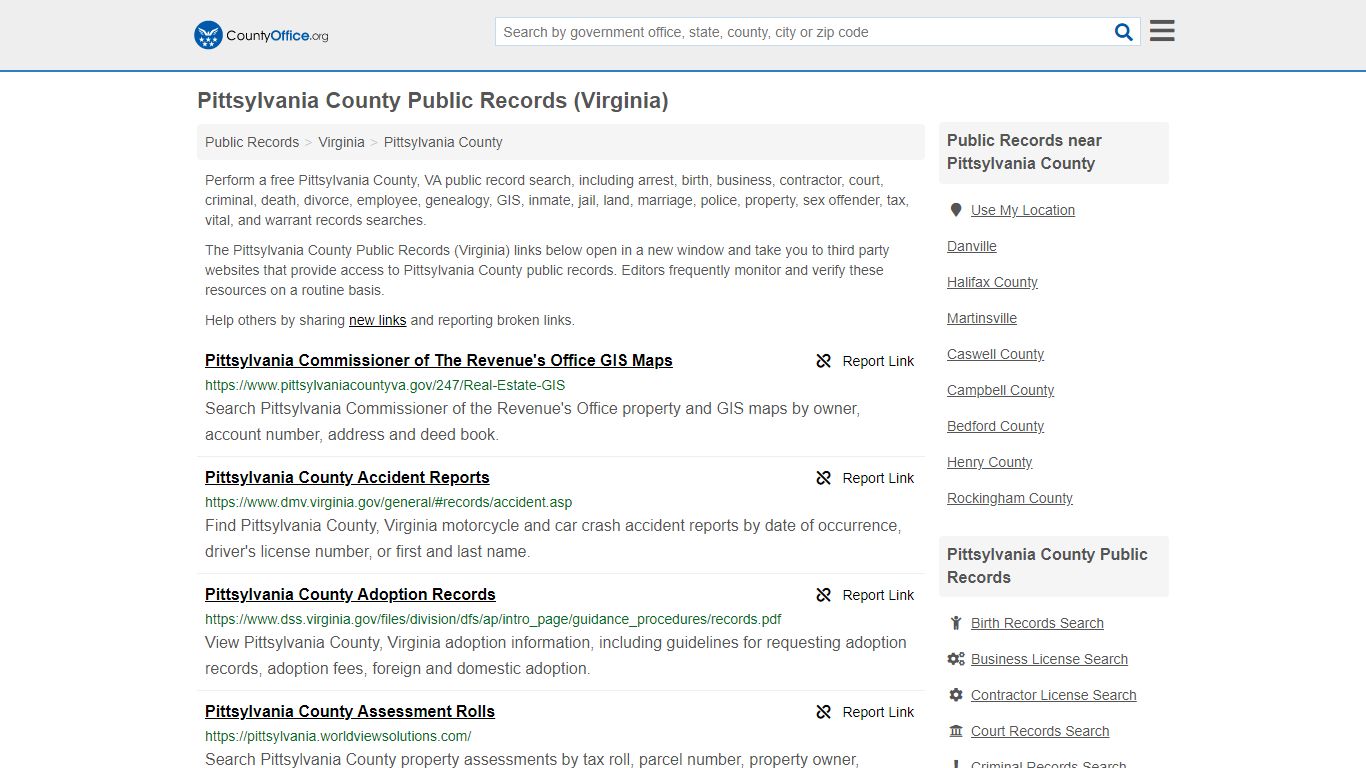Click the broken link icon for Assessment Rolls

(x=824, y=712)
